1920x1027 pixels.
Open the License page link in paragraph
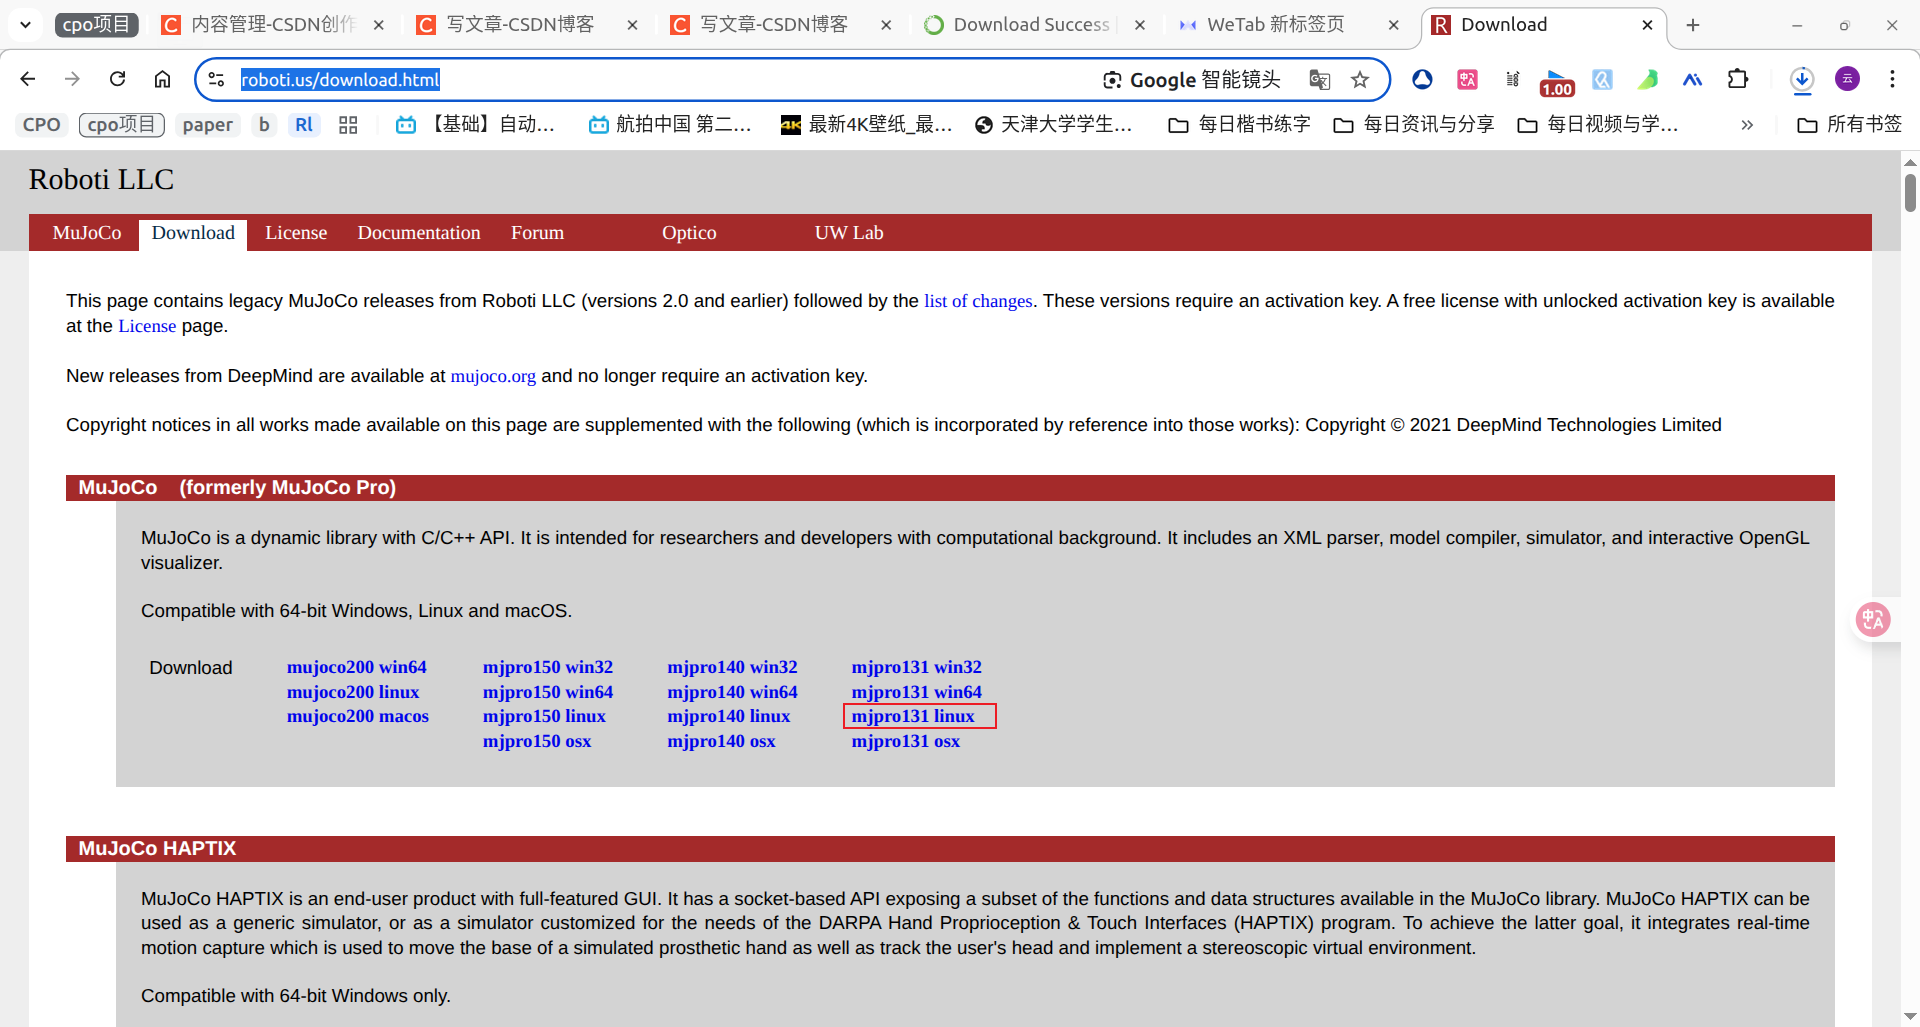(x=147, y=326)
